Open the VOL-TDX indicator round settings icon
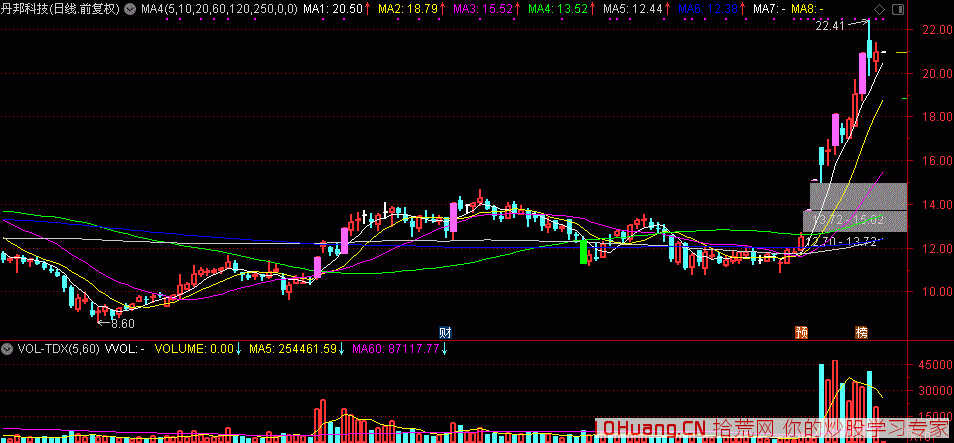Screen dimensions: 954x443 pyautogui.click(x=8, y=349)
